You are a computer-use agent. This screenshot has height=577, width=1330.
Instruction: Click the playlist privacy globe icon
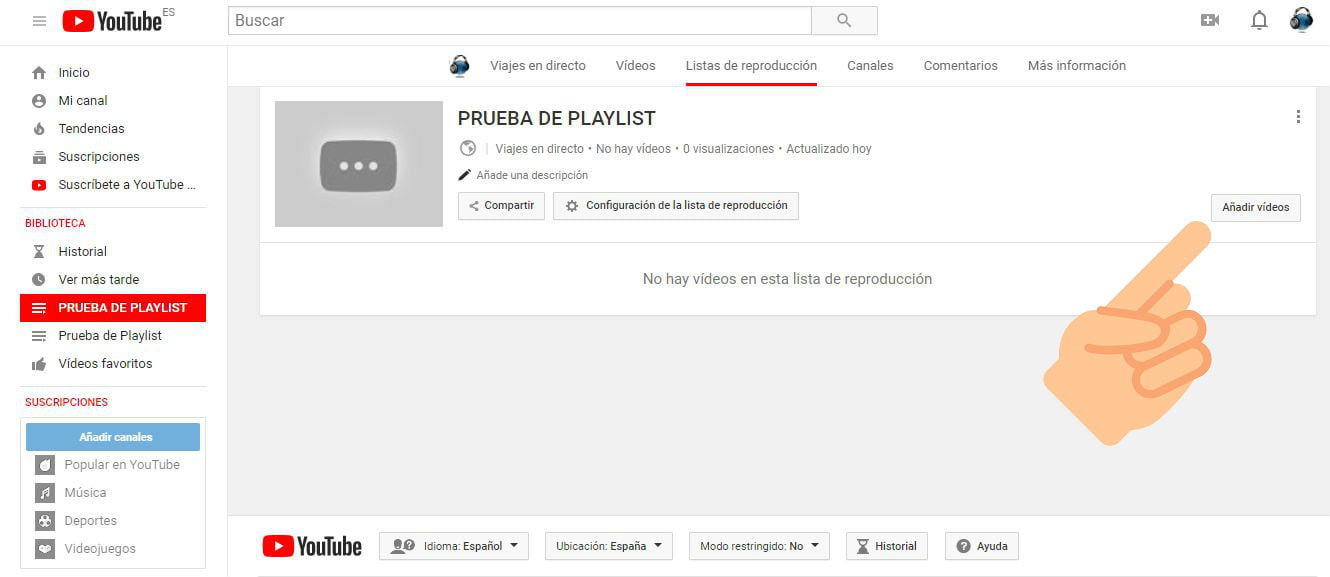pos(467,149)
